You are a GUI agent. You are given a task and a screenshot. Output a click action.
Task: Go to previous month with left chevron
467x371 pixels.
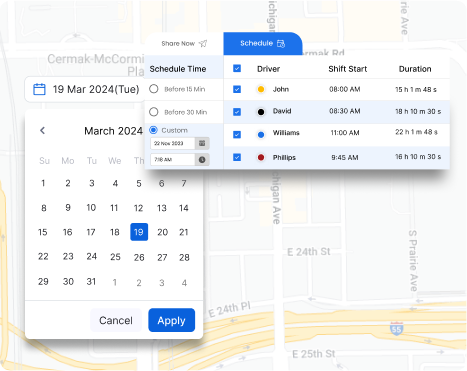click(x=42, y=130)
